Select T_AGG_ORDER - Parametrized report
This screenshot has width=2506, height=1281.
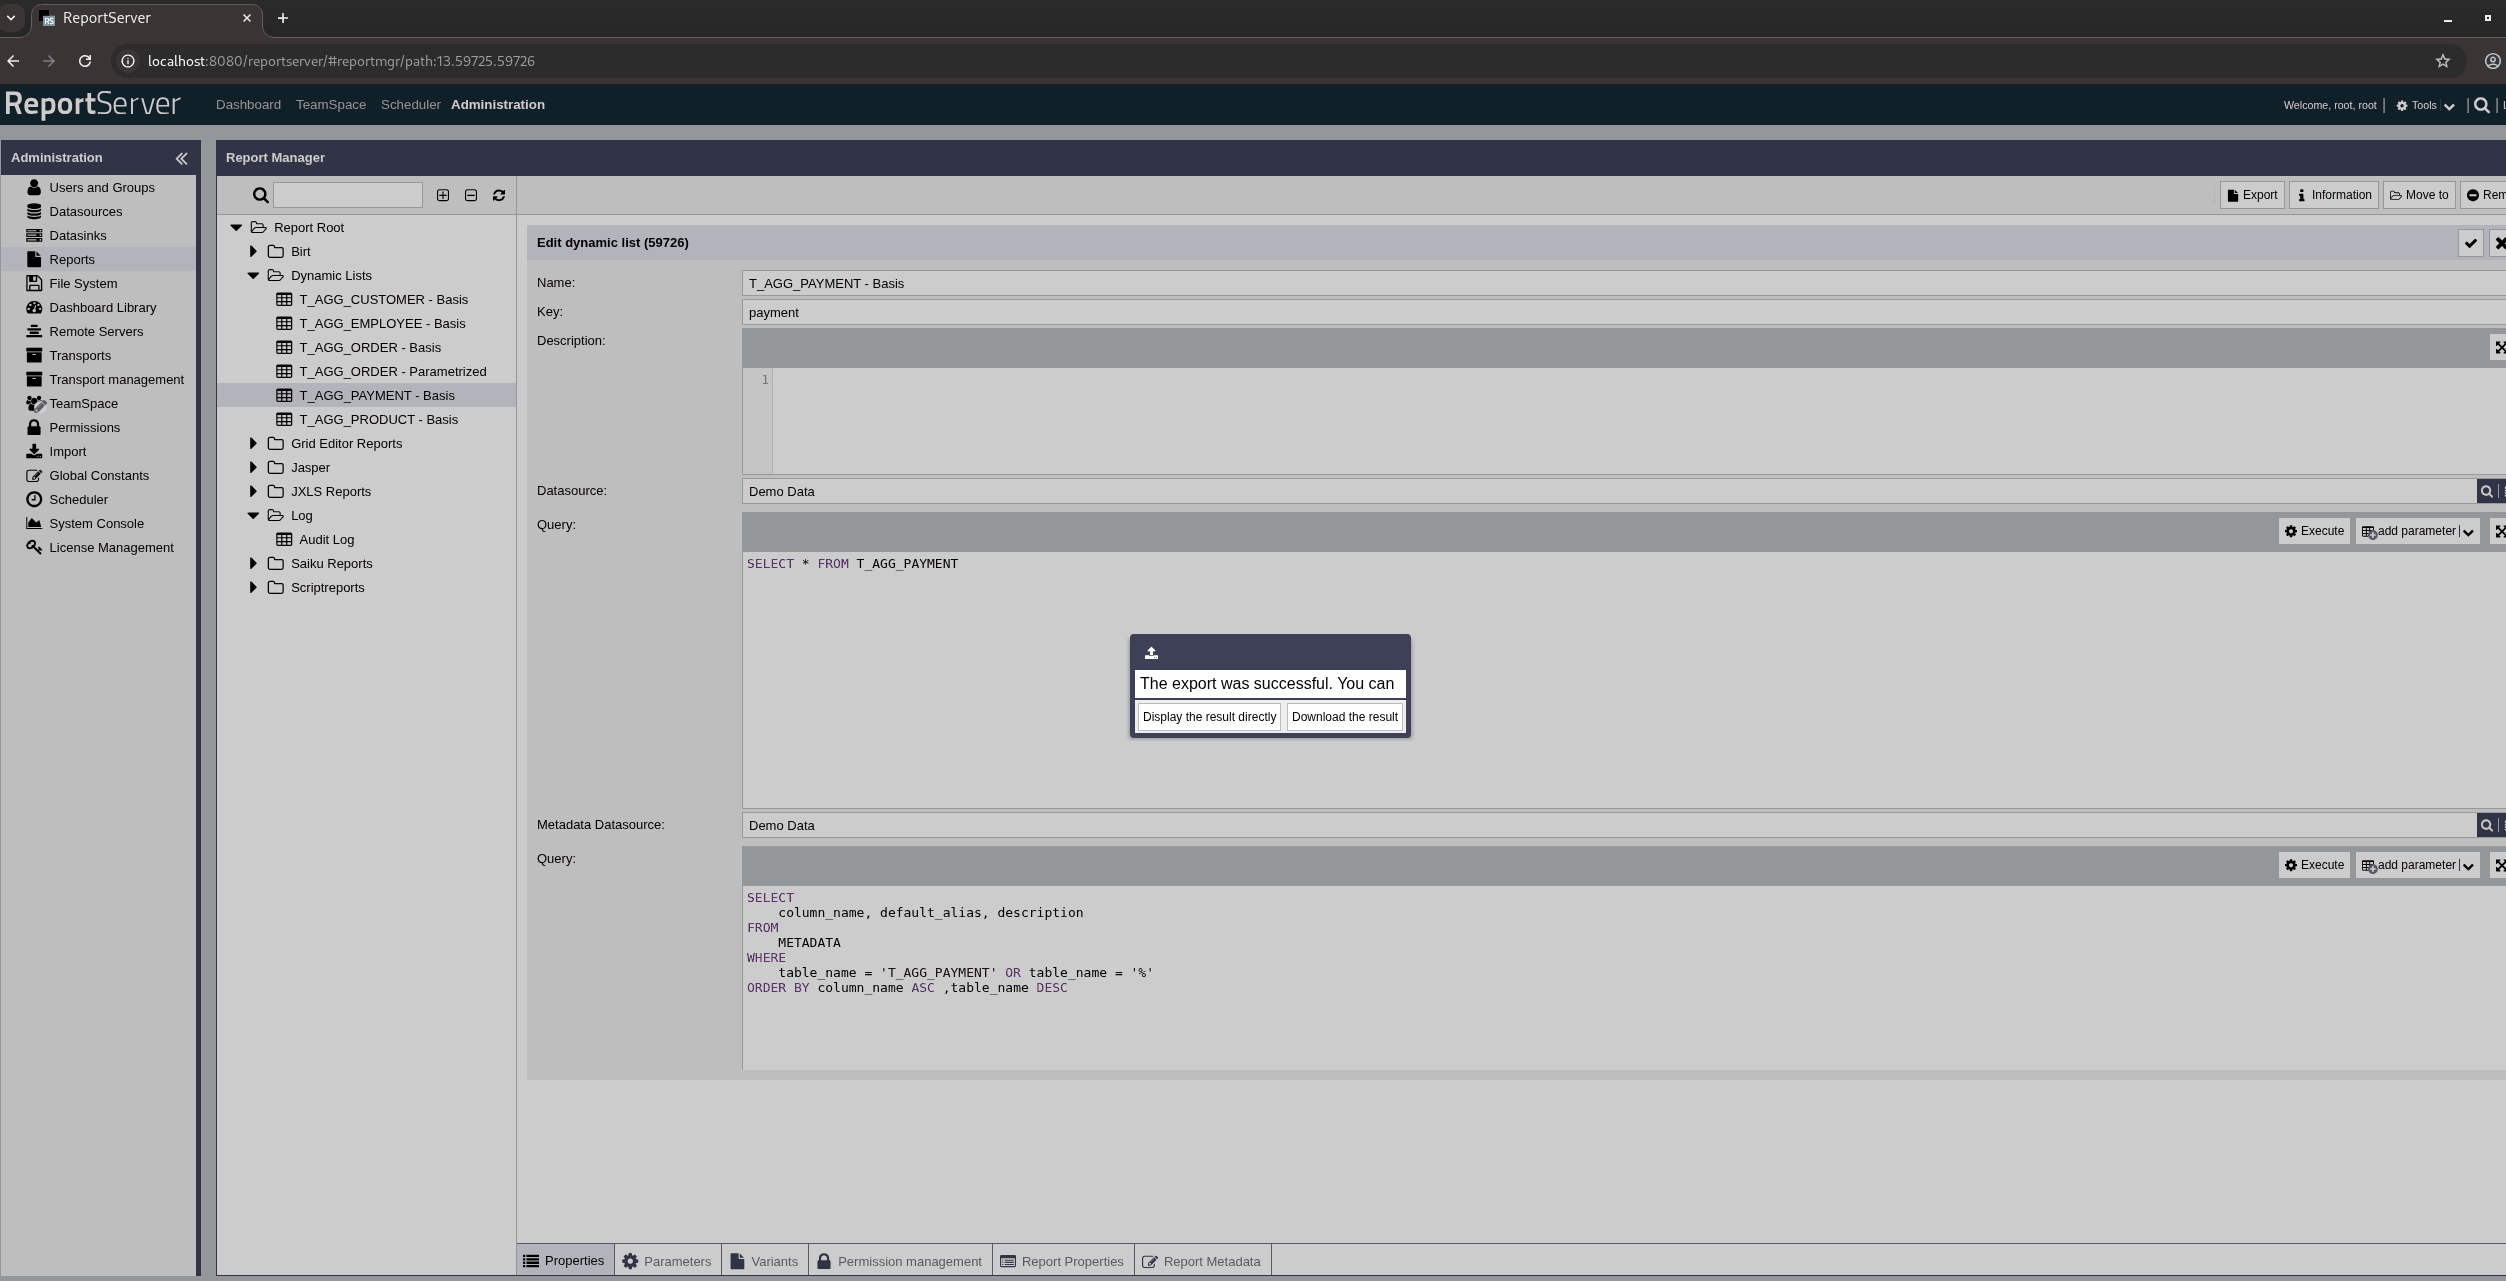tap(392, 371)
